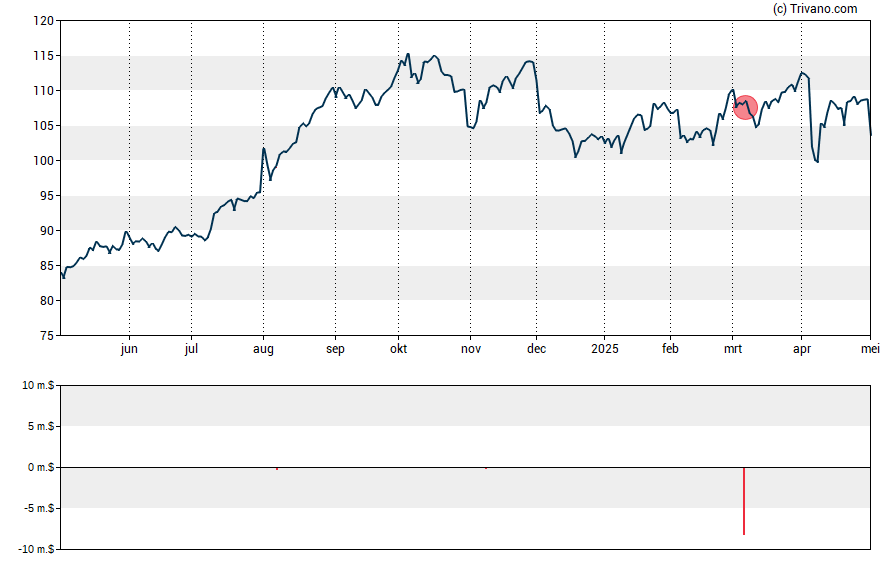The height and width of the screenshot is (565, 888).
Task: Click the 'nov' month label
Action: [471, 349]
